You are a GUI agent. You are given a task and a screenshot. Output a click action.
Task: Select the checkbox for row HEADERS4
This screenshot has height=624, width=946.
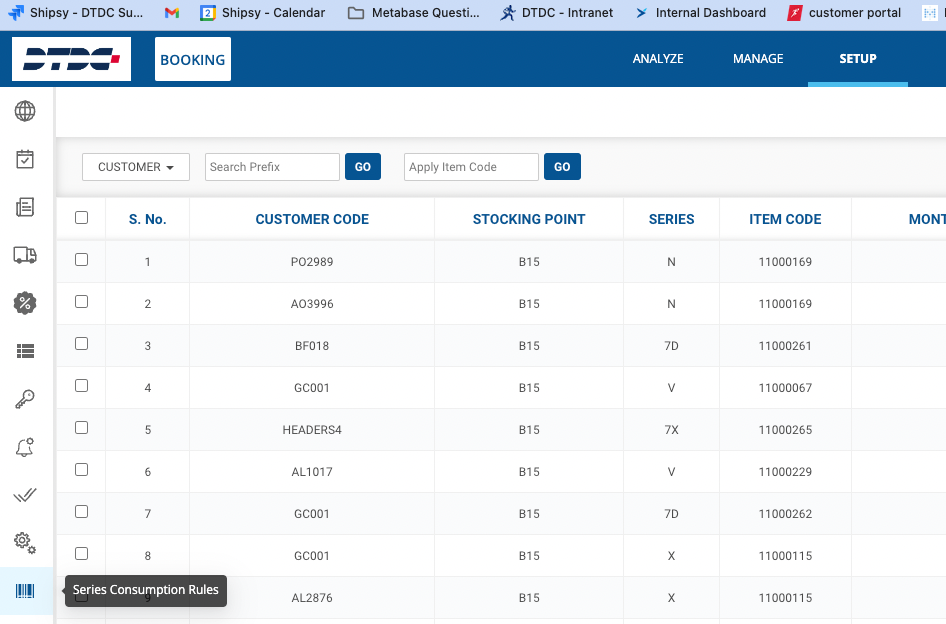pyautogui.click(x=82, y=428)
